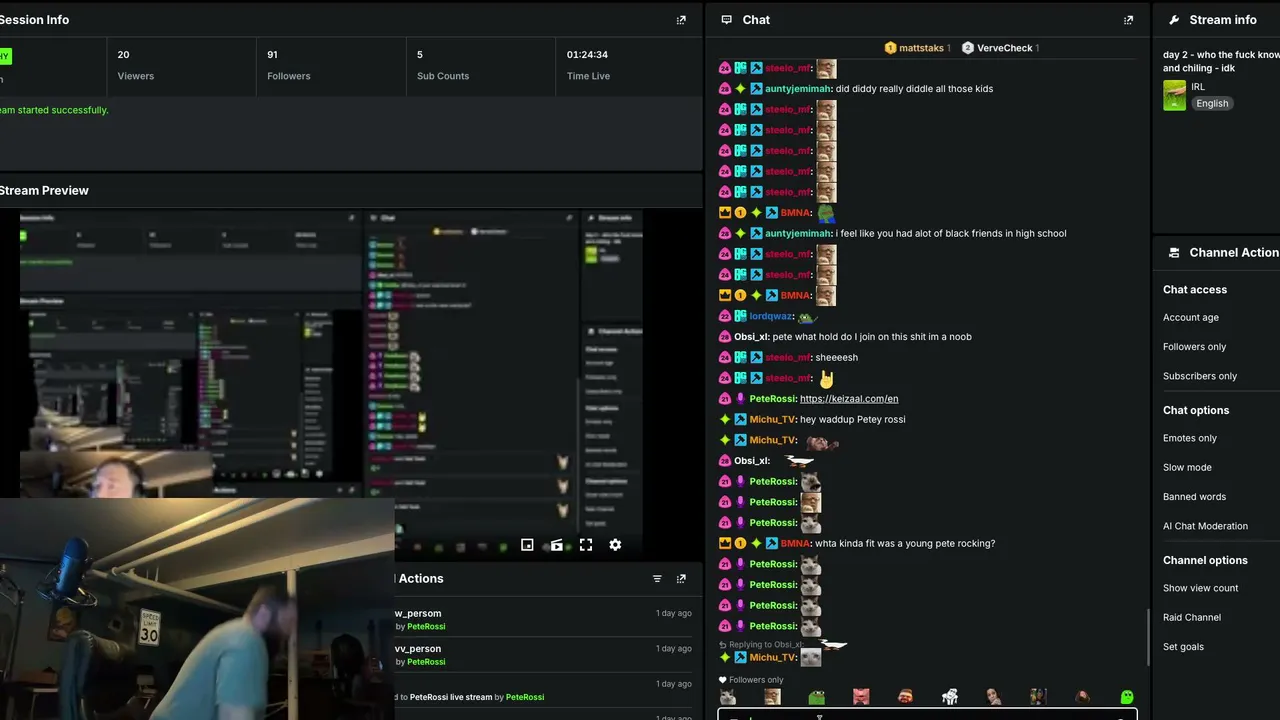Click steelo_mf's name on the sheeeesh message
The width and height of the screenshot is (1280, 720).
tap(788, 358)
